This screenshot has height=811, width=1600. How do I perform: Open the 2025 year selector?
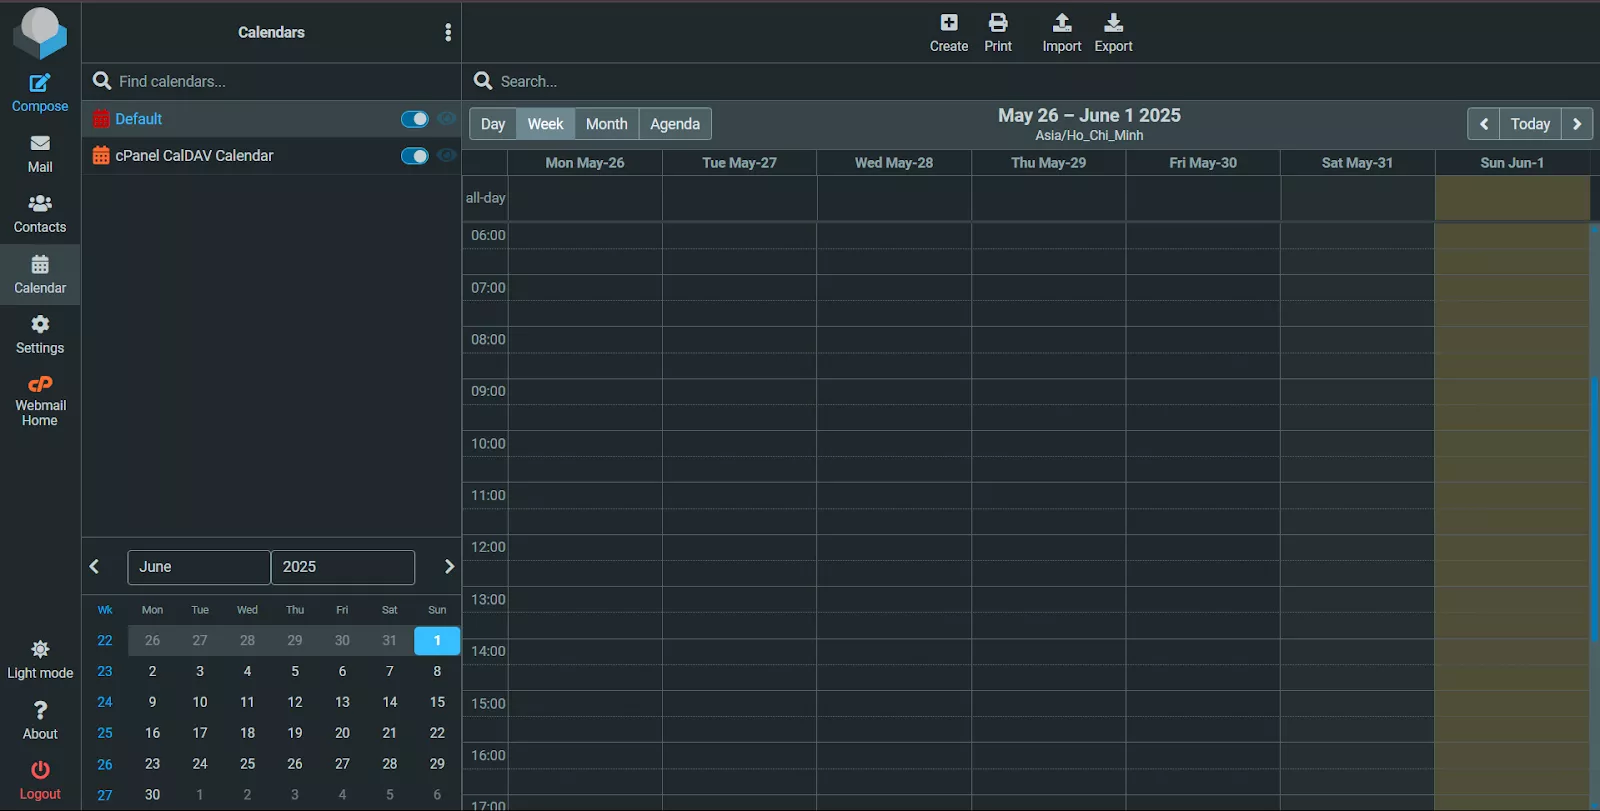(x=342, y=567)
